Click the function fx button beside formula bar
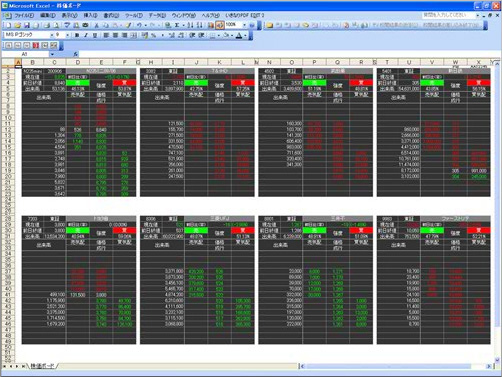502x377 pixels. [x=76, y=54]
